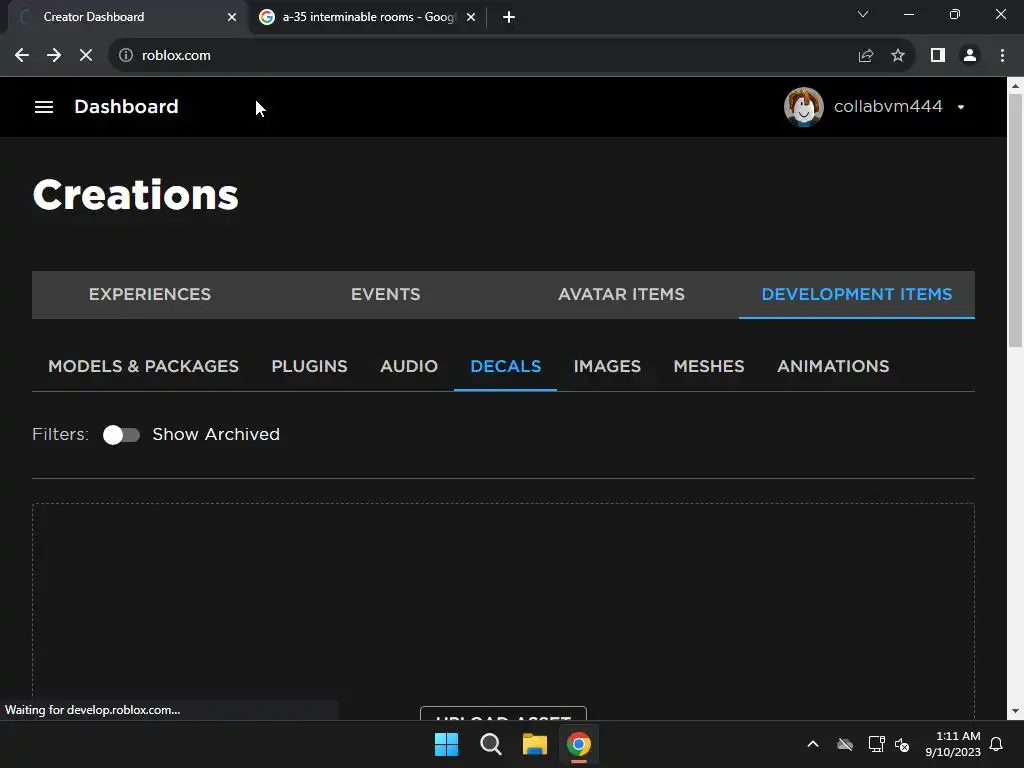
Task: Click the Show Archived label text
Action: pyautogui.click(x=216, y=434)
